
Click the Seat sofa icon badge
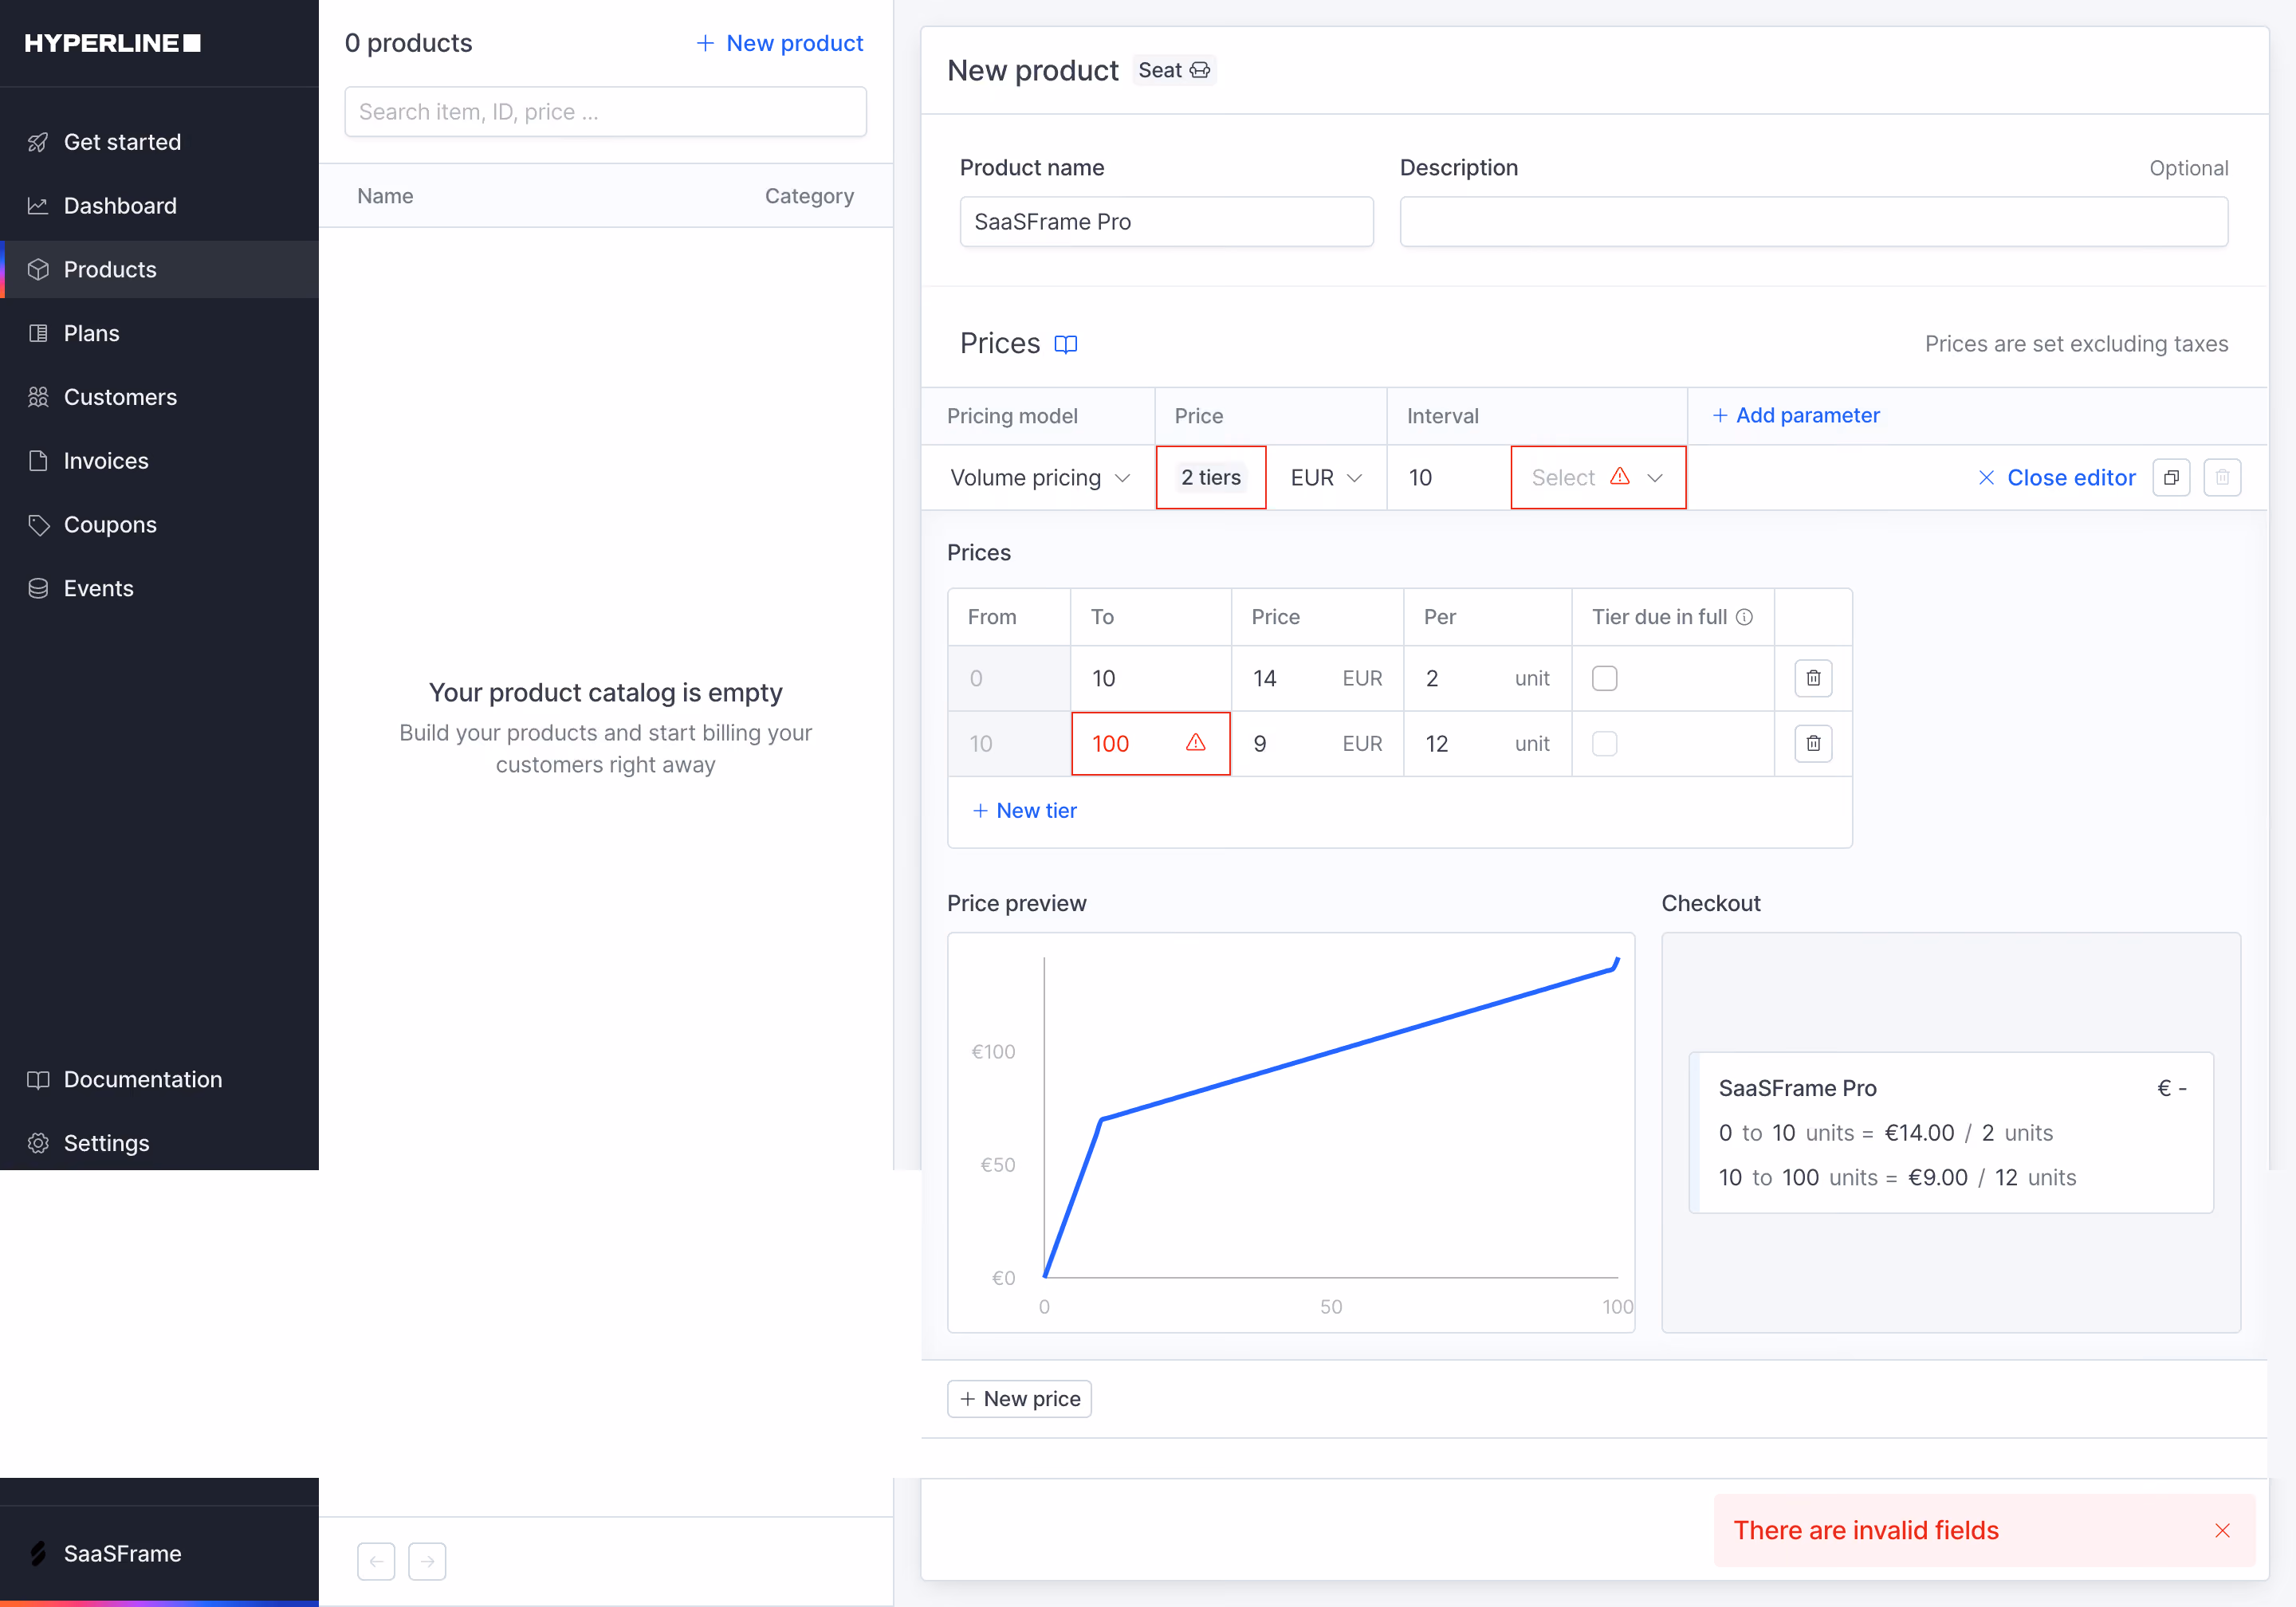(1174, 70)
